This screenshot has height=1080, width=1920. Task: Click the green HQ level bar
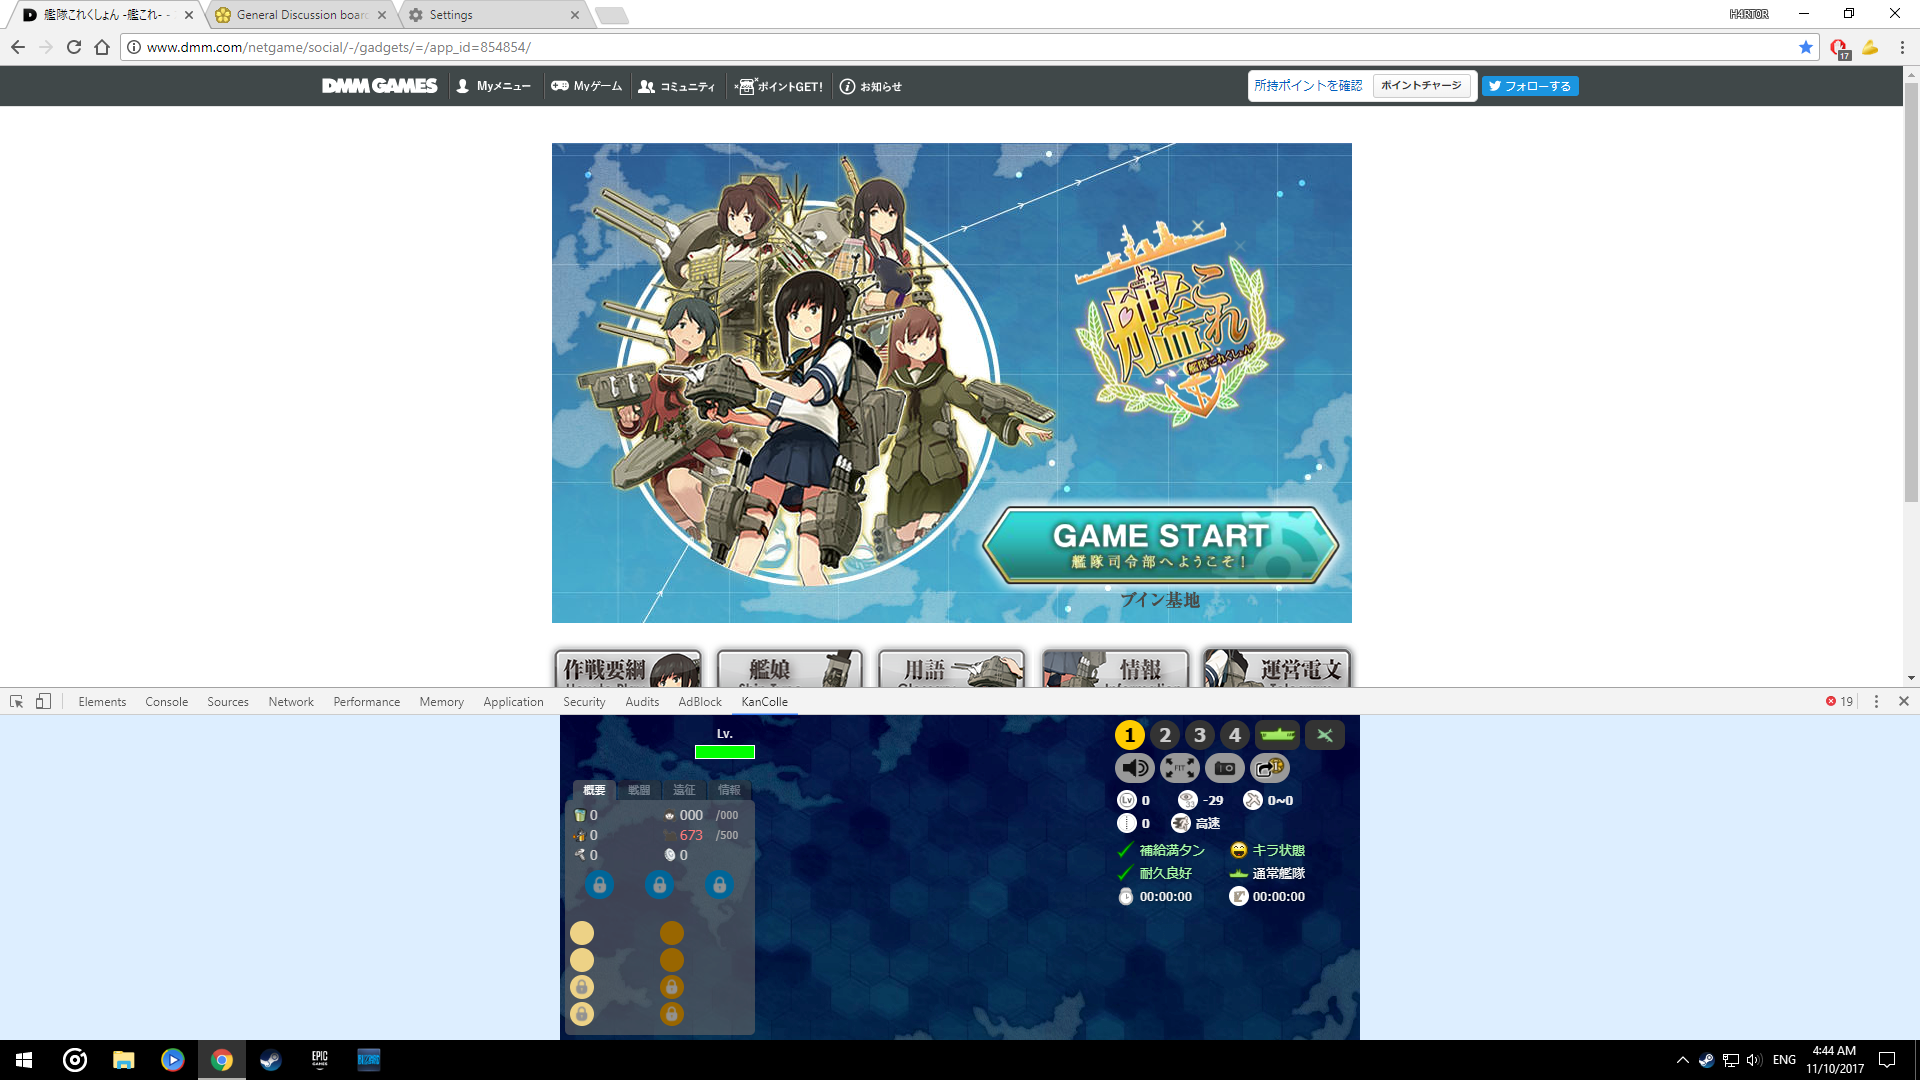click(x=725, y=752)
